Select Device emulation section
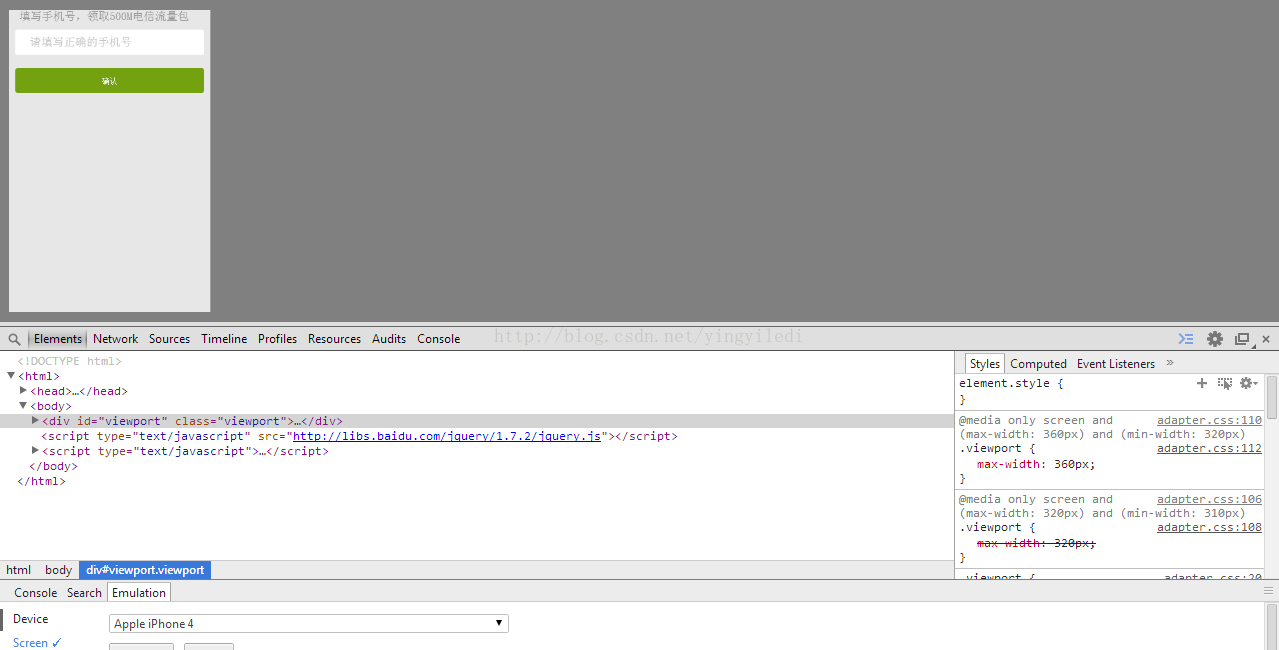The image size is (1279, 650). 30,619
